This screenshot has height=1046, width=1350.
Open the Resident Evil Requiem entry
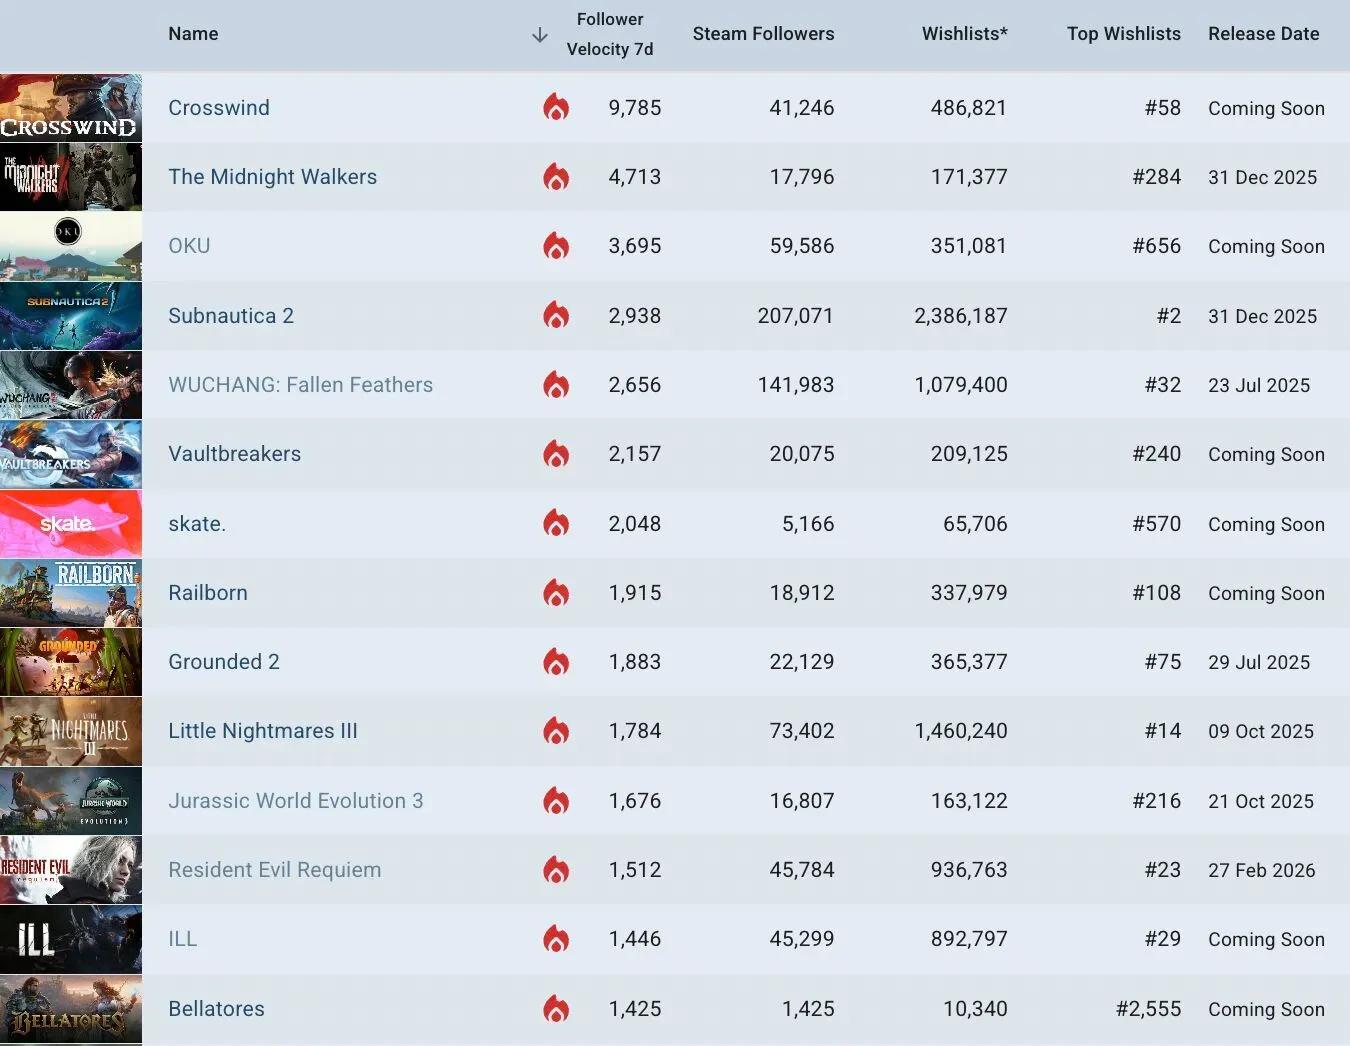tap(275, 870)
